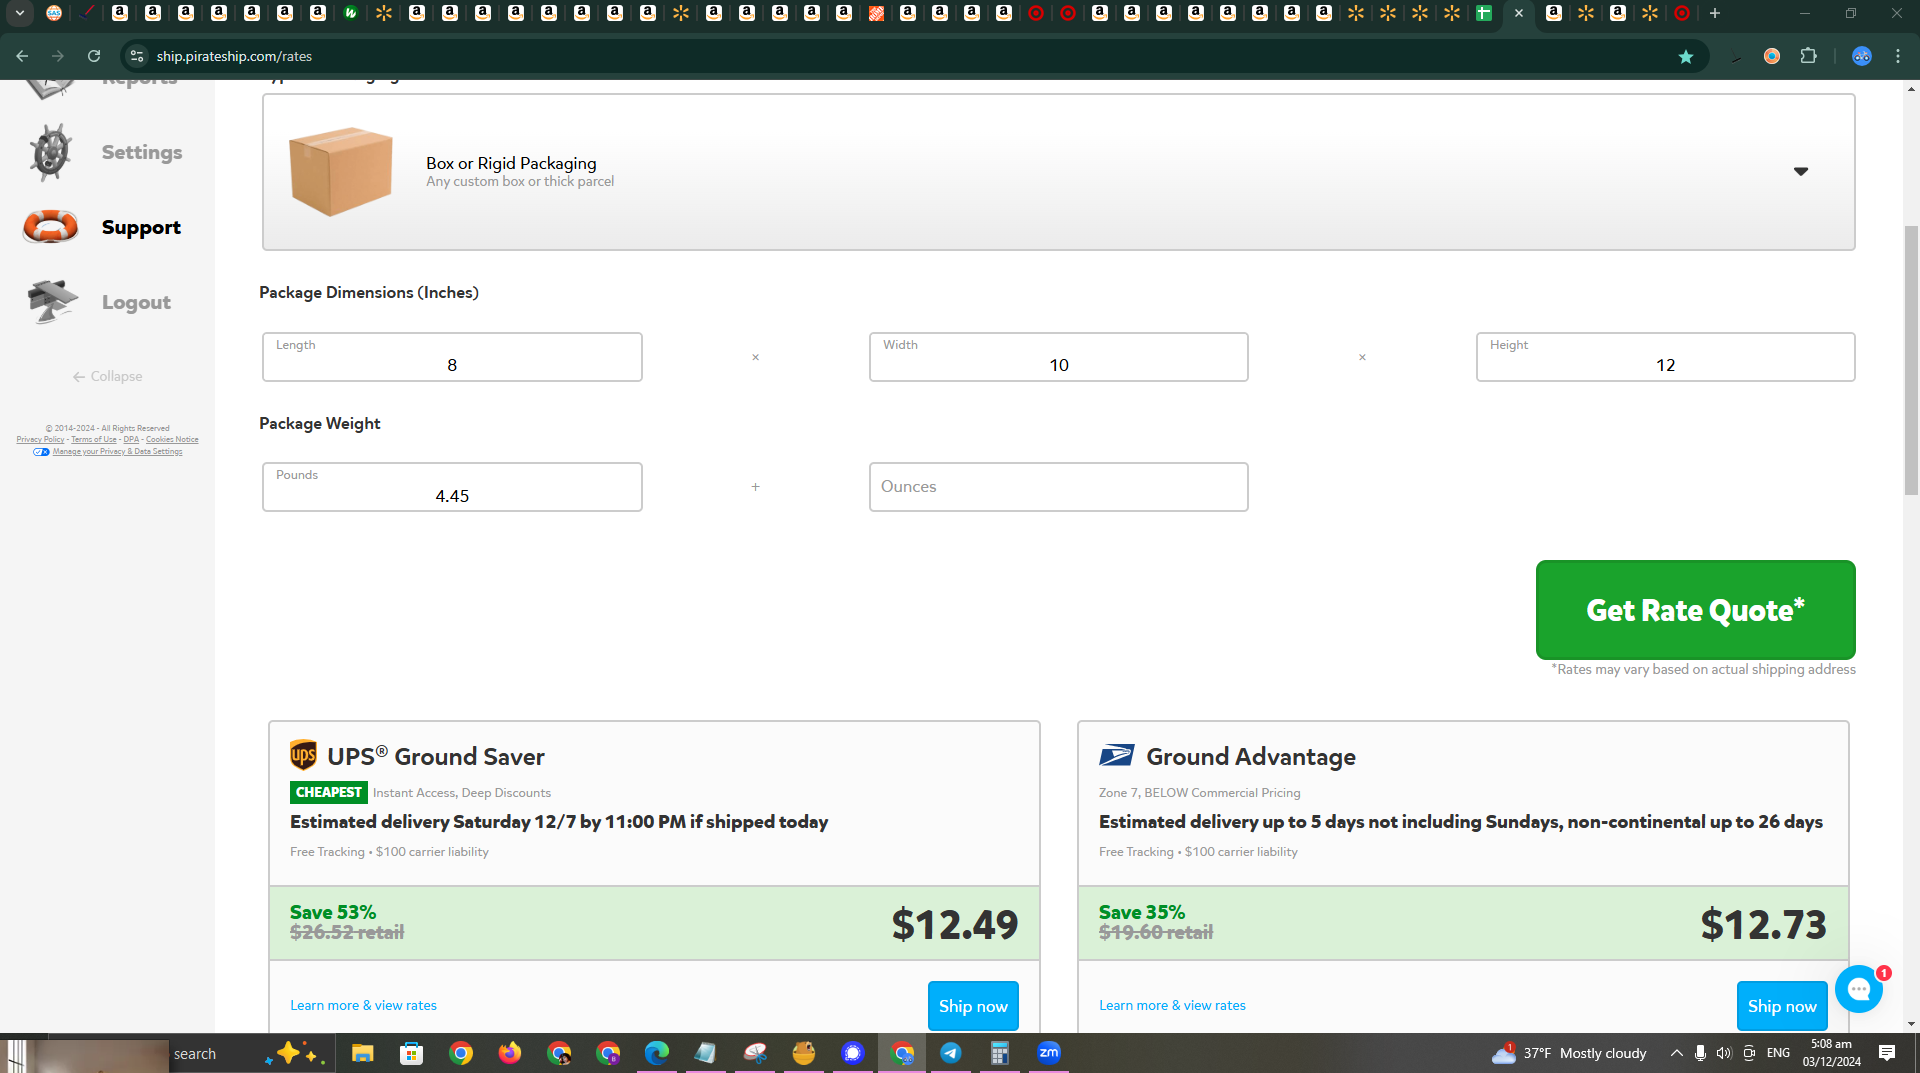Open the Terms of Use link

[94, 440]
